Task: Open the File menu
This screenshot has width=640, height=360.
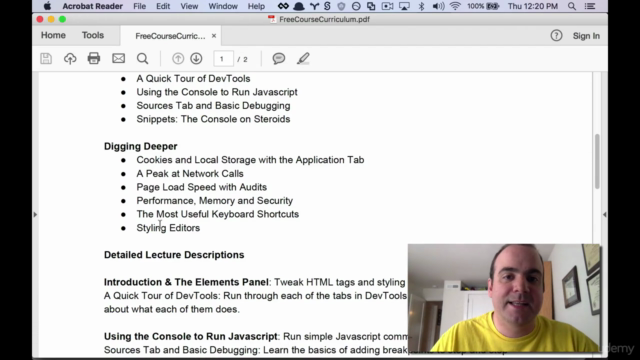Action: click(x=140, y=6)
